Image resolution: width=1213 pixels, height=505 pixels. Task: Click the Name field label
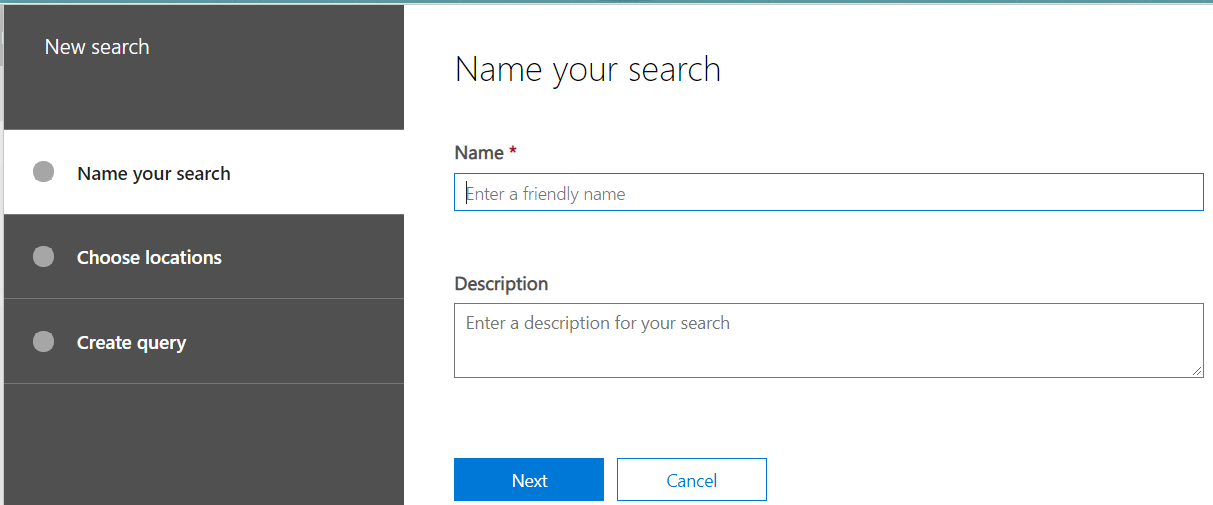coord(479,153)
